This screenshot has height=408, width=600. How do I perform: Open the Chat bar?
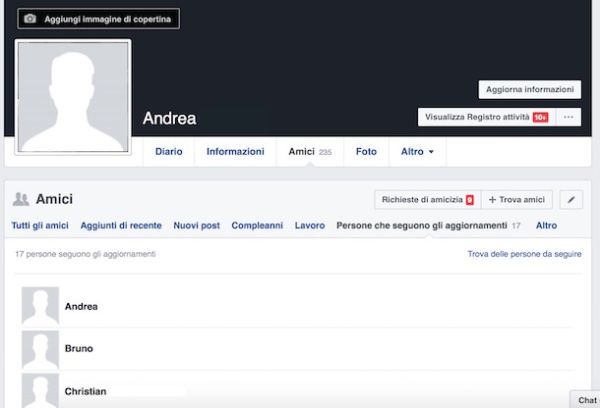pos(586,400)
